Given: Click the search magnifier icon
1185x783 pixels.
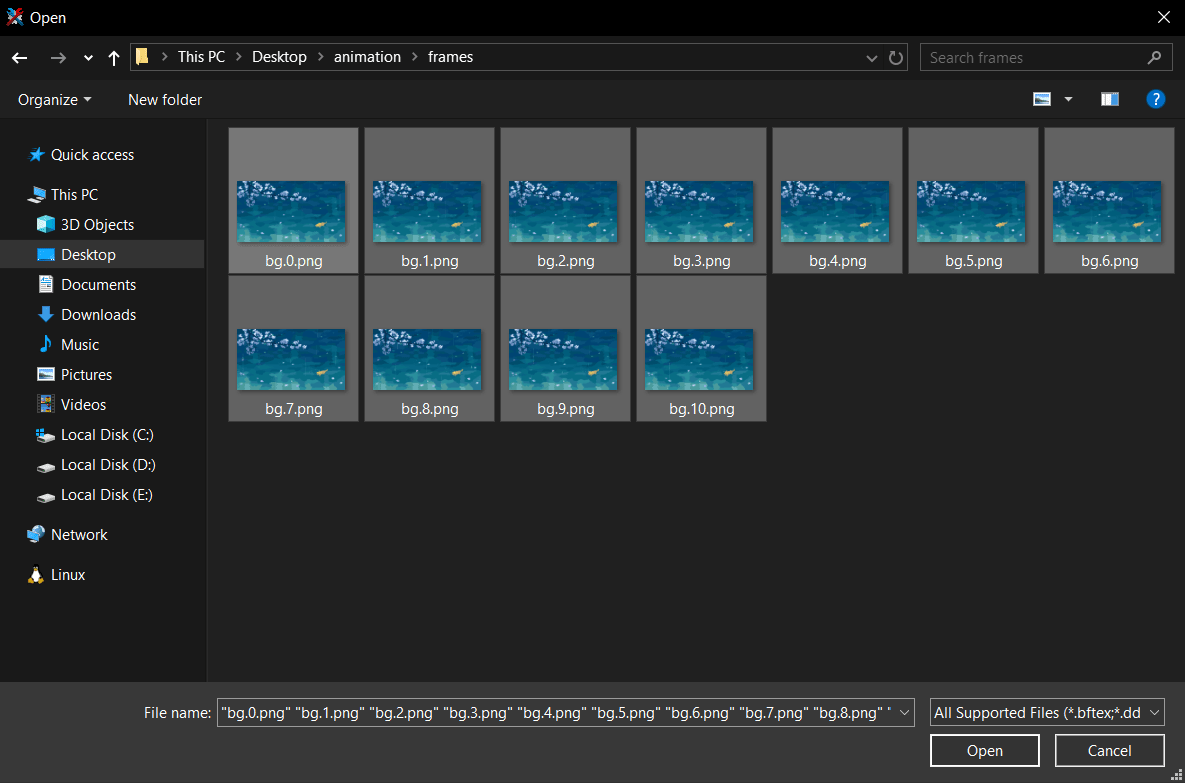Looking at the screenshot, I should tap(1155, 58).
